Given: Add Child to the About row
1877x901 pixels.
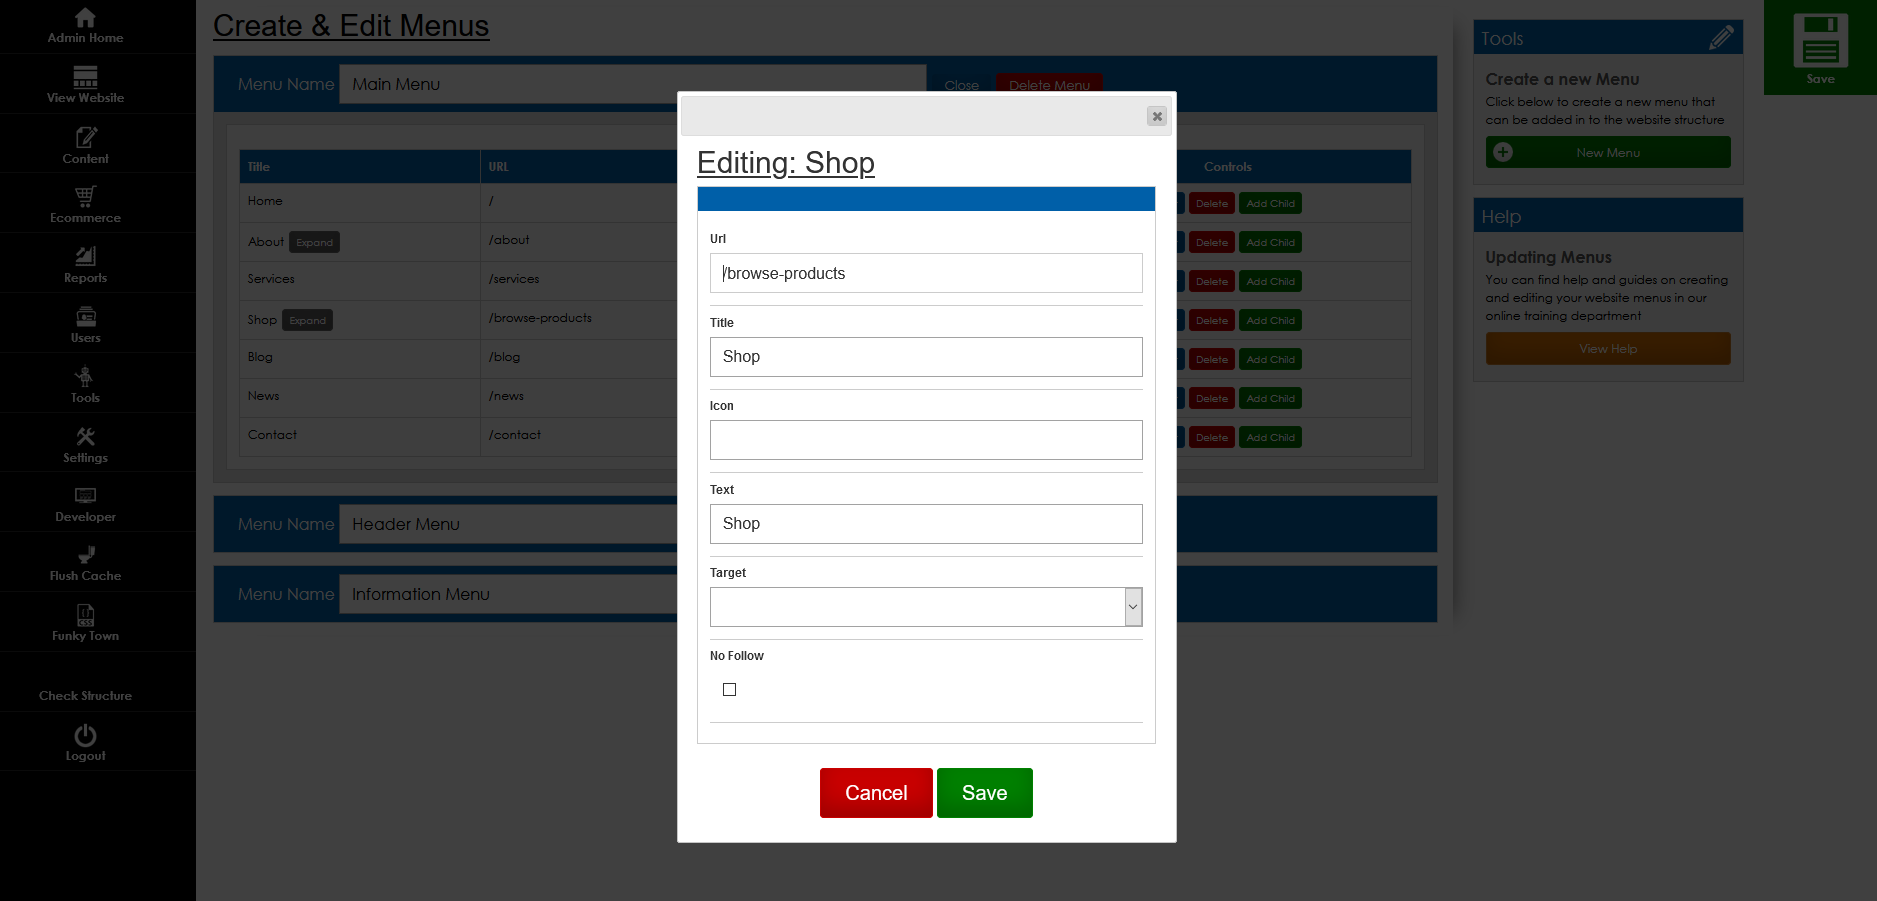Looking at the screenshot, I should tap(1270, 242).
